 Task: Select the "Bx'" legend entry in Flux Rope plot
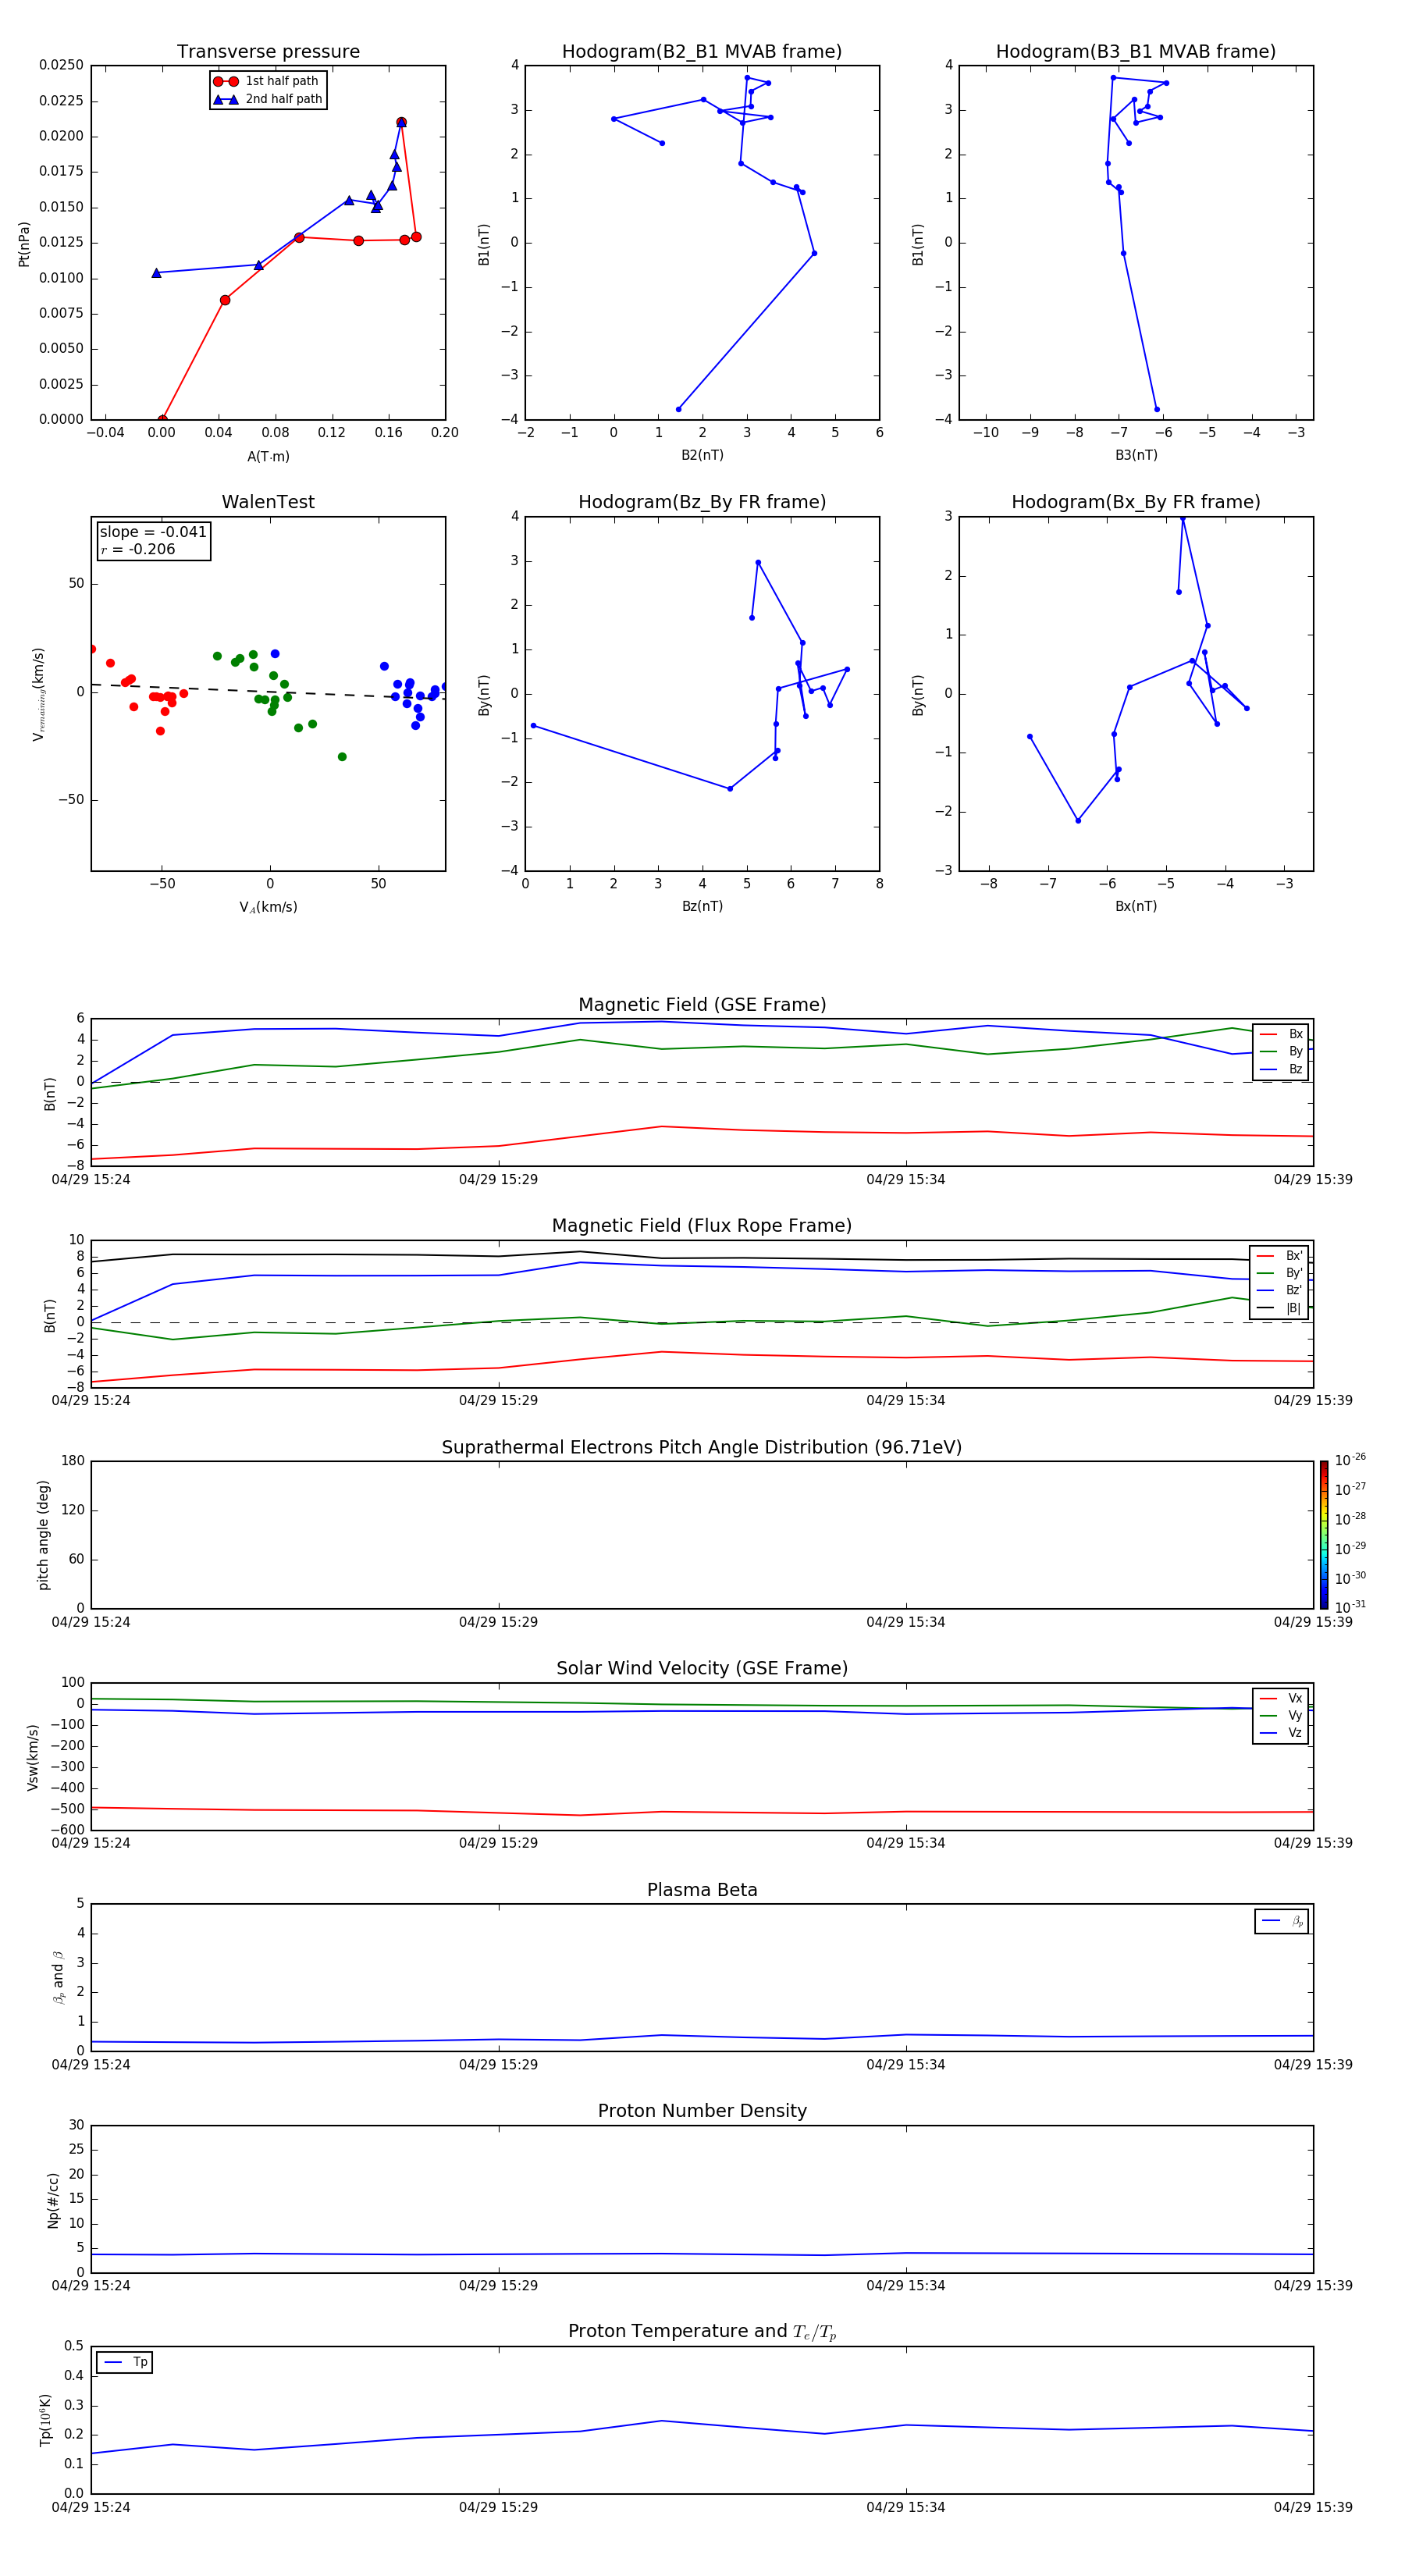point(1280,1256)
